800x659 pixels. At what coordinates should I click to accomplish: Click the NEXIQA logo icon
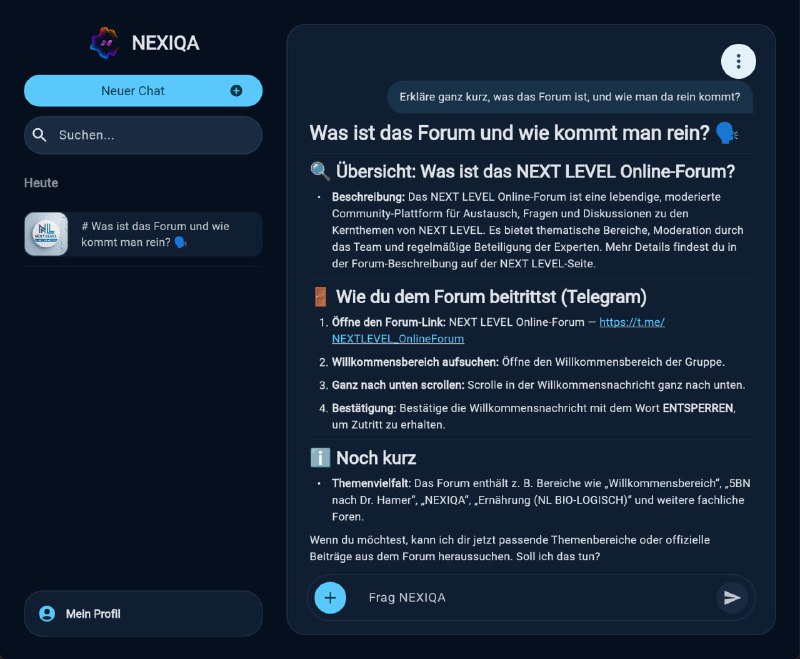[105, 43]
